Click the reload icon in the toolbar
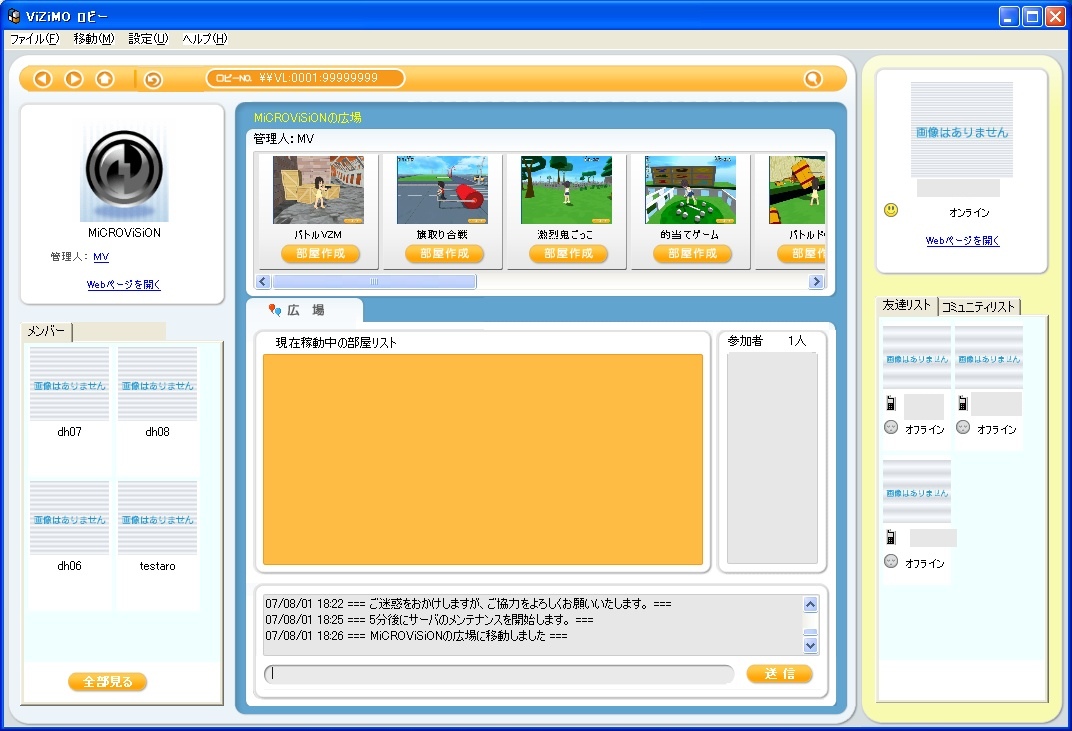Image resolution: width=1072 pixels, height=731 pixels. pos(153,80)
